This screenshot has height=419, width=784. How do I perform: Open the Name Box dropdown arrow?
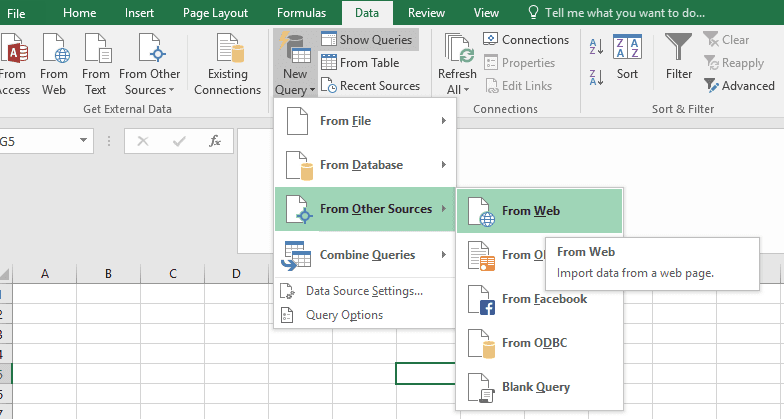[84, 141]
